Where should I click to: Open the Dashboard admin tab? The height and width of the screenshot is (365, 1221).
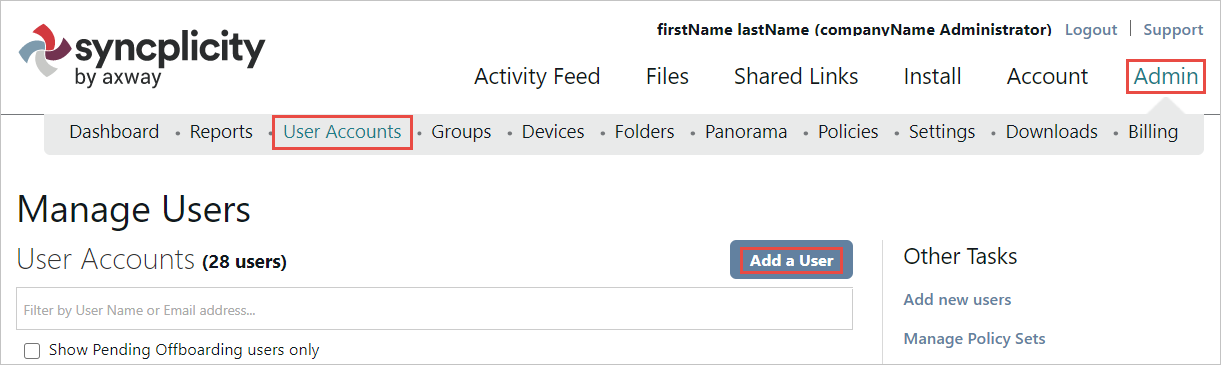[114, 132]
